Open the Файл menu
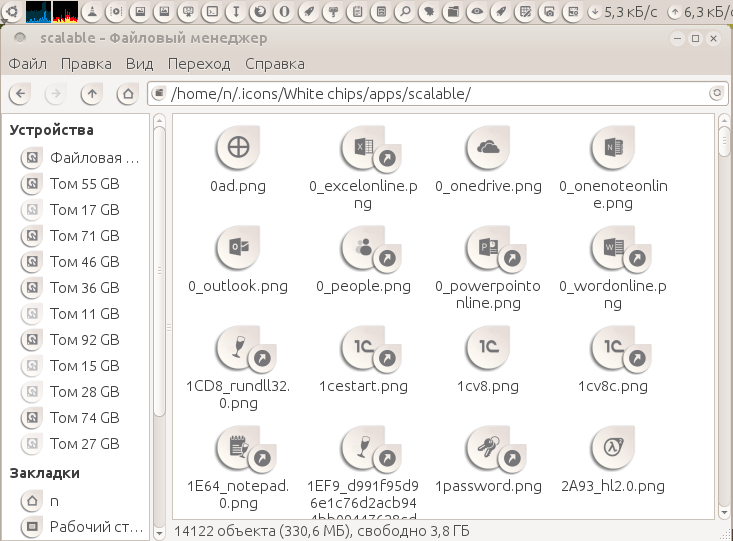This screenshot has width=733, height=541. [28, 64]
